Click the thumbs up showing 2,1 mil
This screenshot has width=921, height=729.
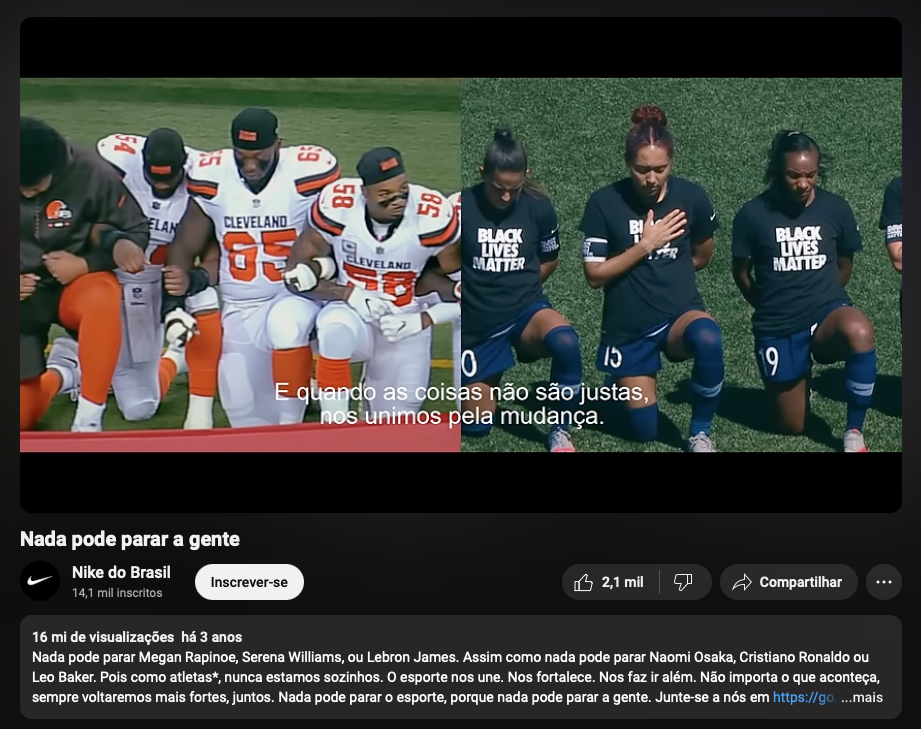point(610,581)
